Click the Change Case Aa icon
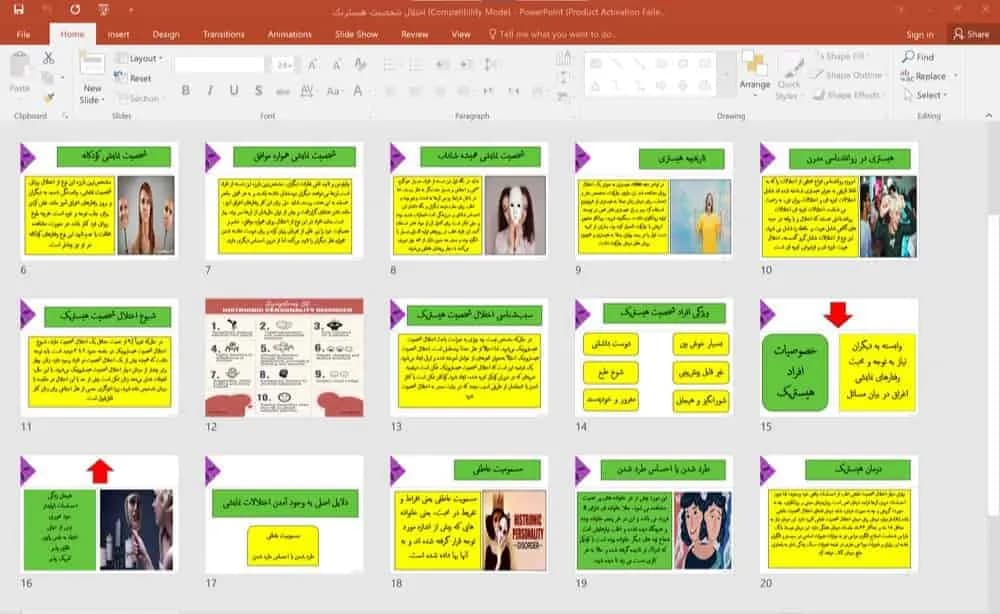The height and width of the screenshot is (614, 1000). pyautogui.click(x=333, y=91)
